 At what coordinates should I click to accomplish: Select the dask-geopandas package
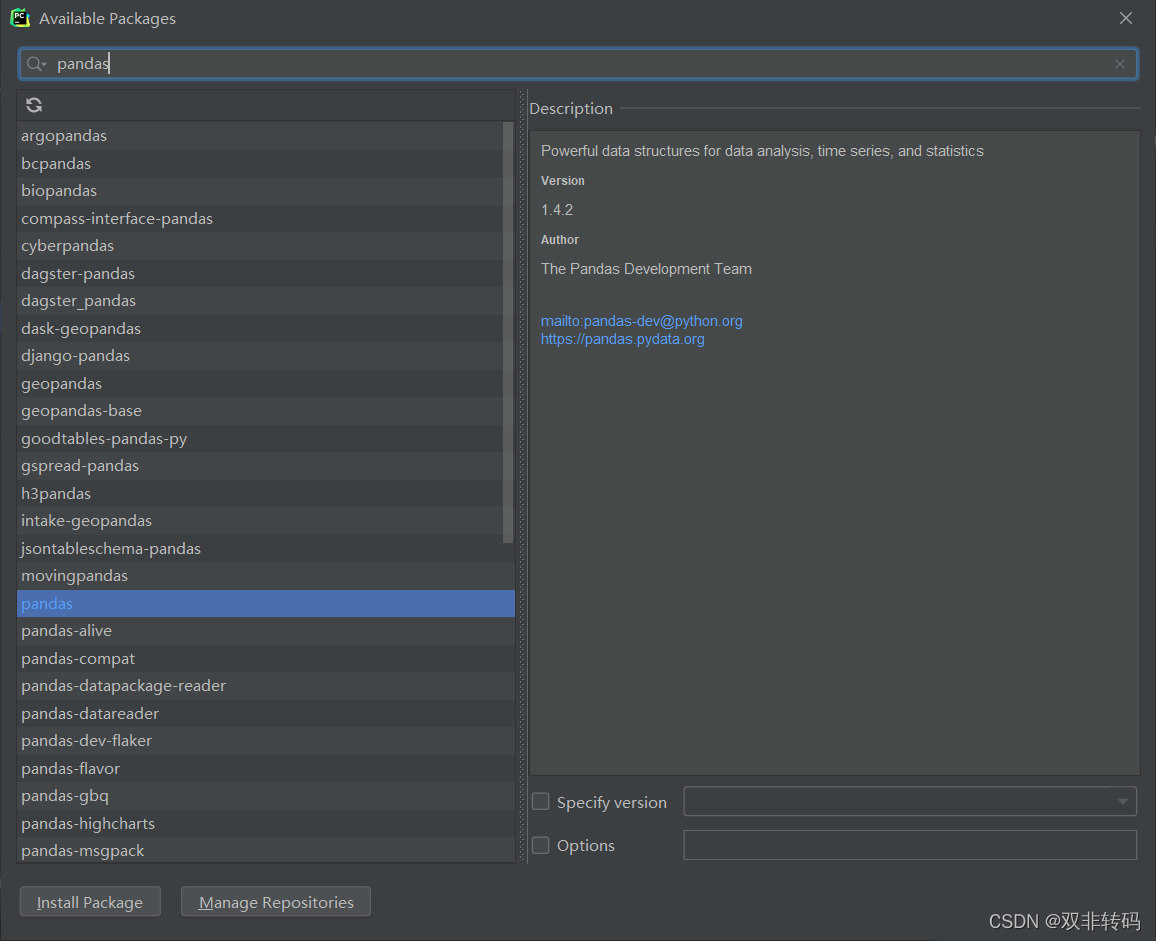pos(260,328)
